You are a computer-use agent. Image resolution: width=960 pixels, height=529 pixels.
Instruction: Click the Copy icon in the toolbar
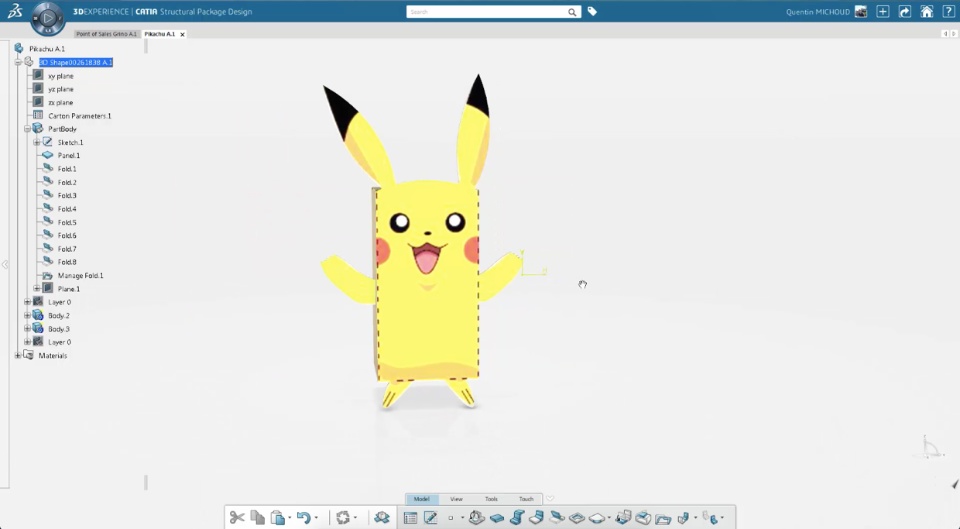coord(258,518)
